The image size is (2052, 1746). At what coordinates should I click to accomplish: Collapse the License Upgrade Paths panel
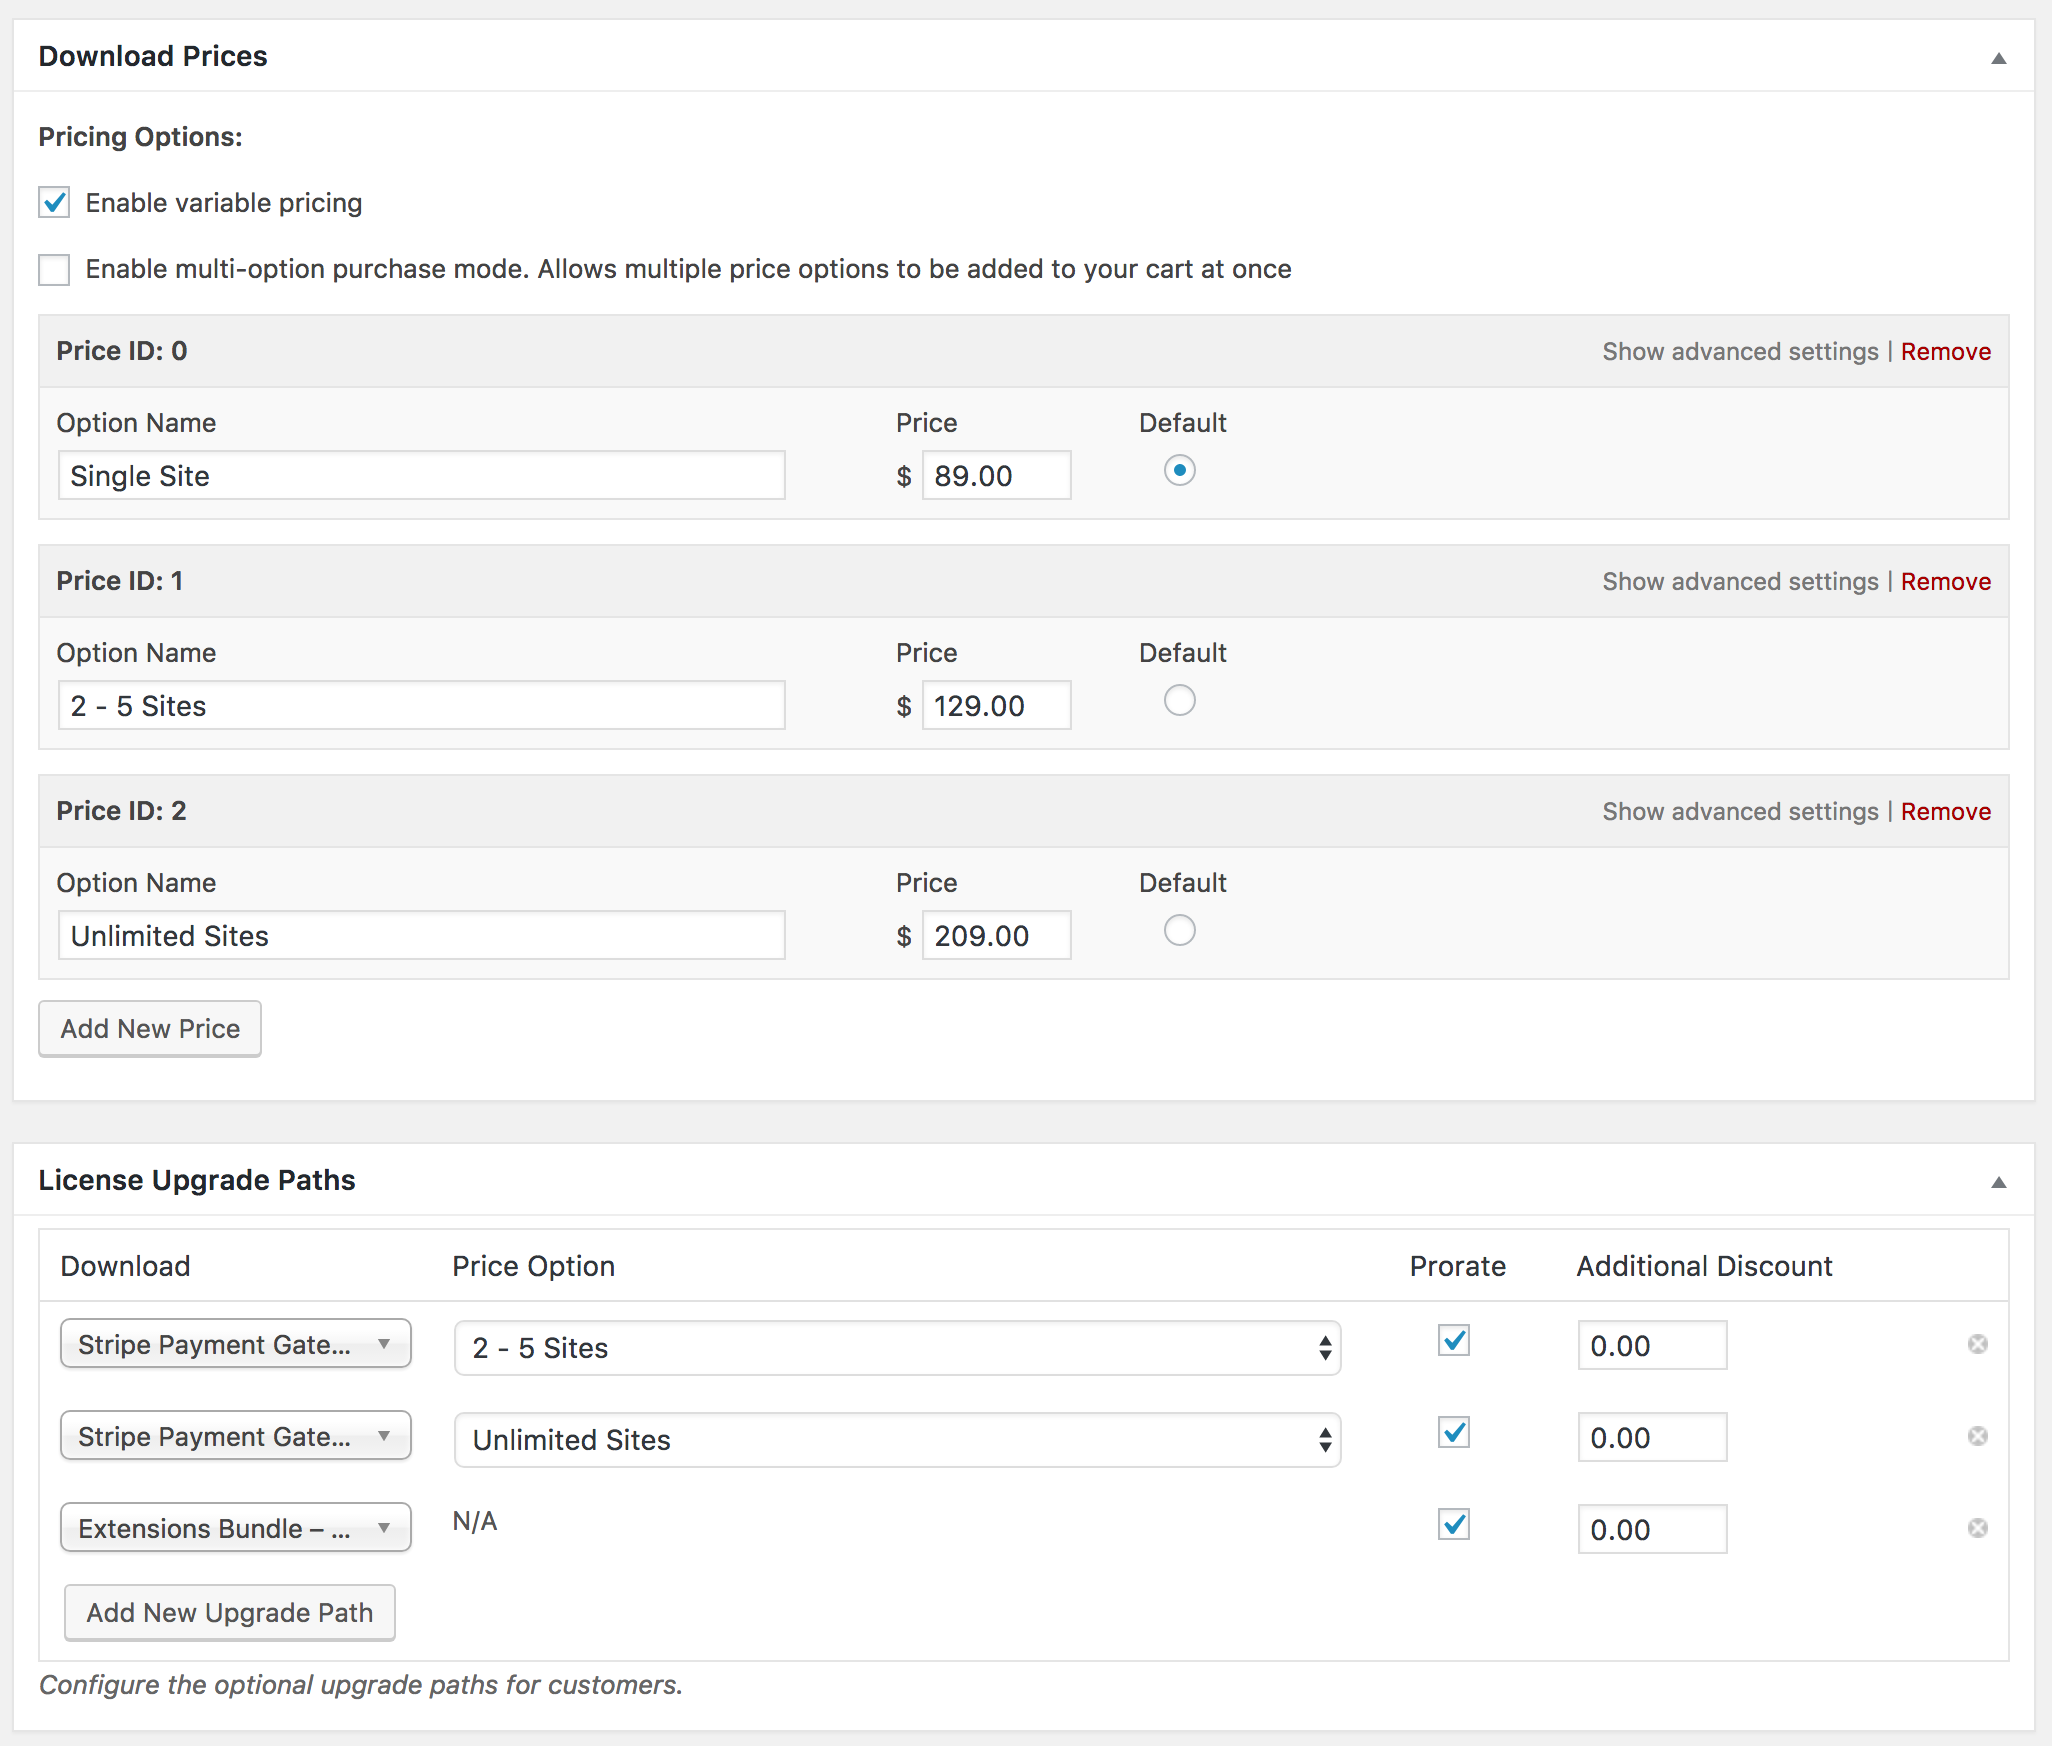click(x=1998, y=1182)
